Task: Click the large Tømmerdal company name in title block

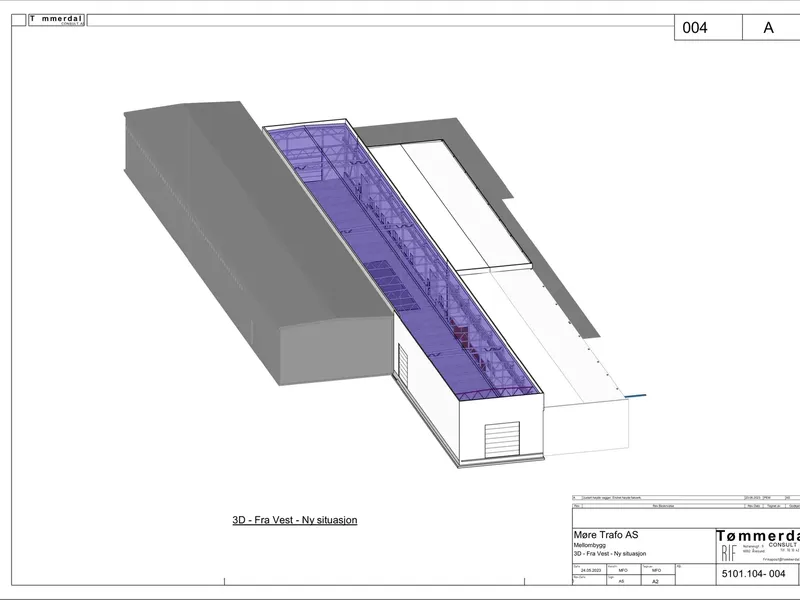Action: (758, 536)
